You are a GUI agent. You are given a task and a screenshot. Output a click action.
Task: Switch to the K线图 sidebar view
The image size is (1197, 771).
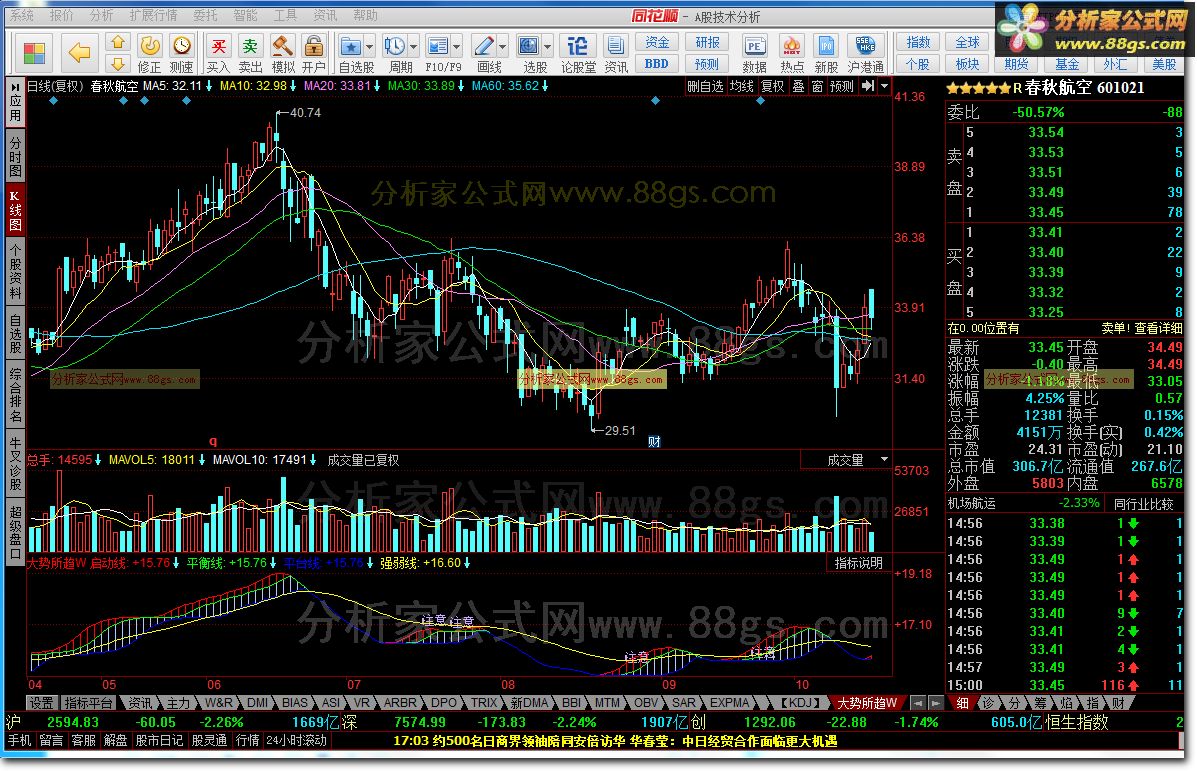click(15, 210)
